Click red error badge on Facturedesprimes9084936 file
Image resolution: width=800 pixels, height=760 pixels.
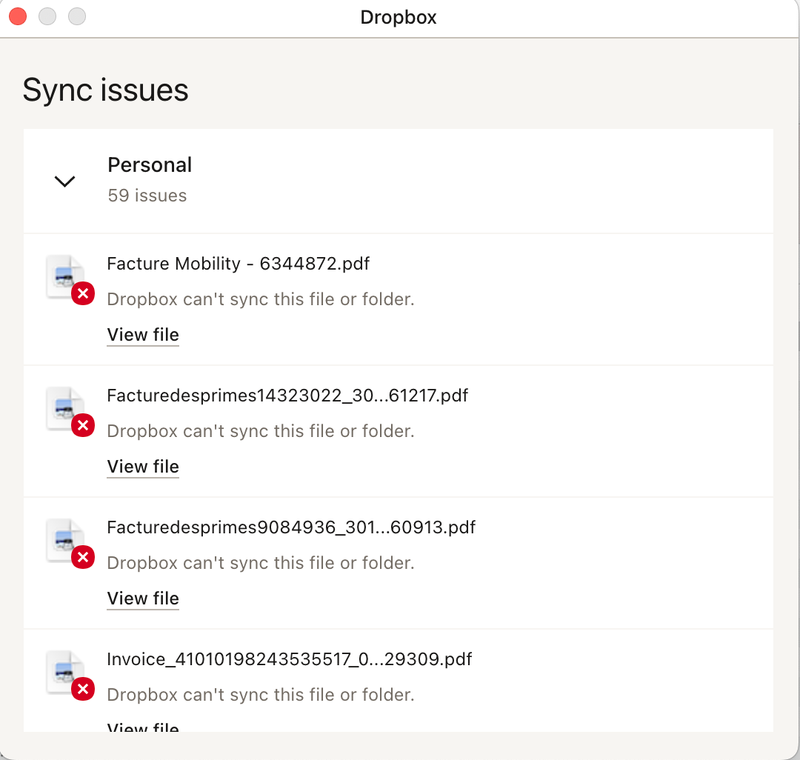83,558
